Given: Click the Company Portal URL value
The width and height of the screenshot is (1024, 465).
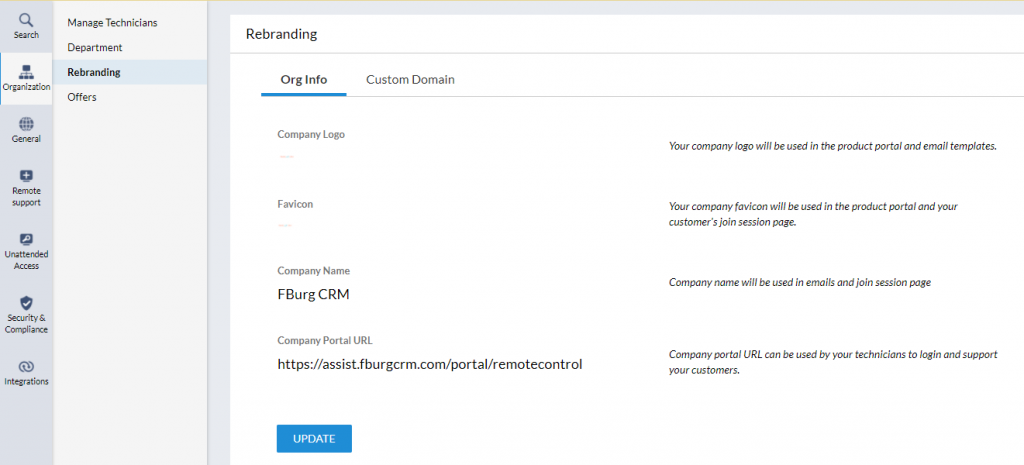Looking at the screenshot, I should tap(430, 364).
